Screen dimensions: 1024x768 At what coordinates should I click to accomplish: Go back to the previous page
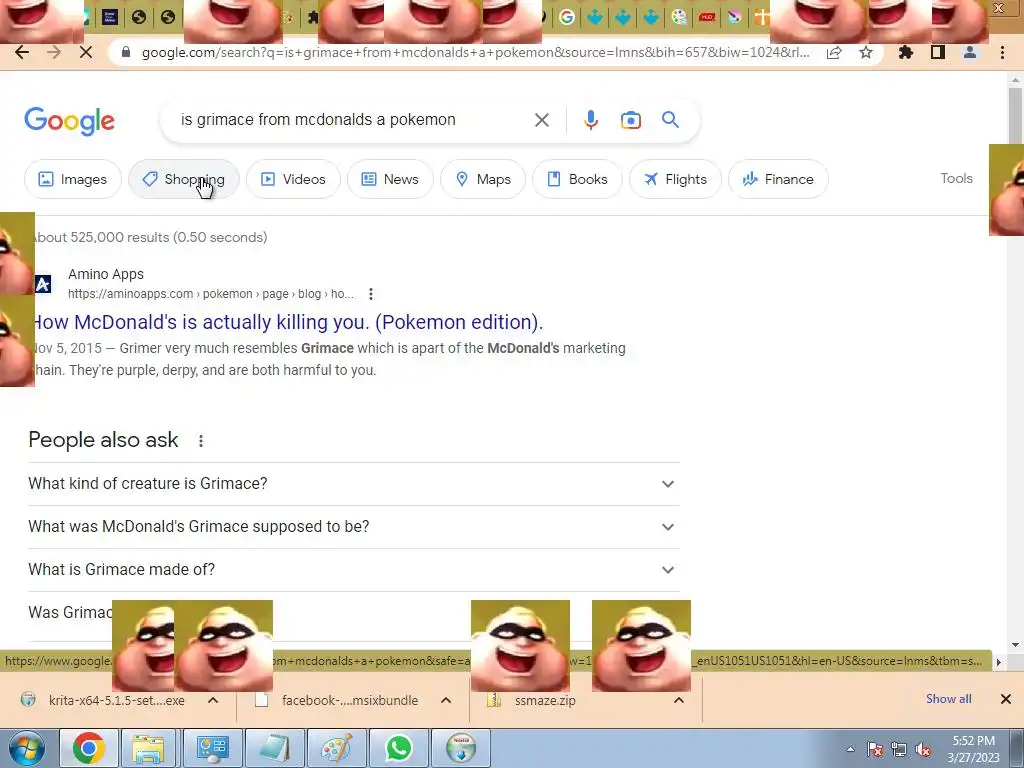22,53
